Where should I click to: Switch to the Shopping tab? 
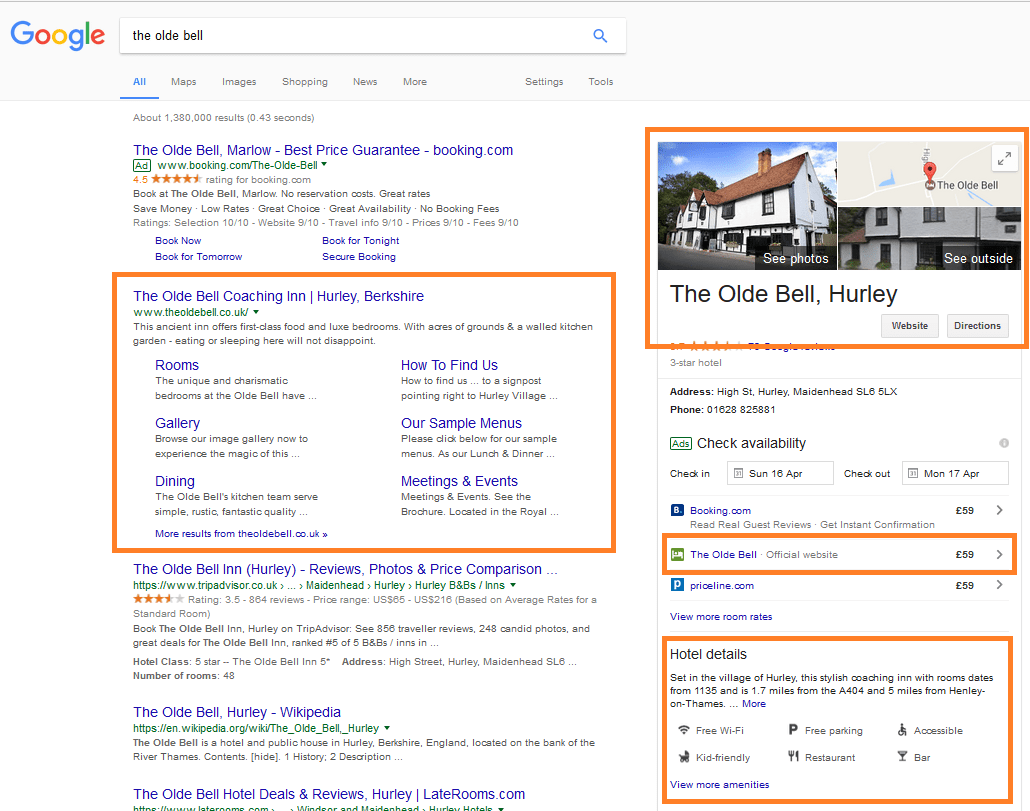coord(305,81)
